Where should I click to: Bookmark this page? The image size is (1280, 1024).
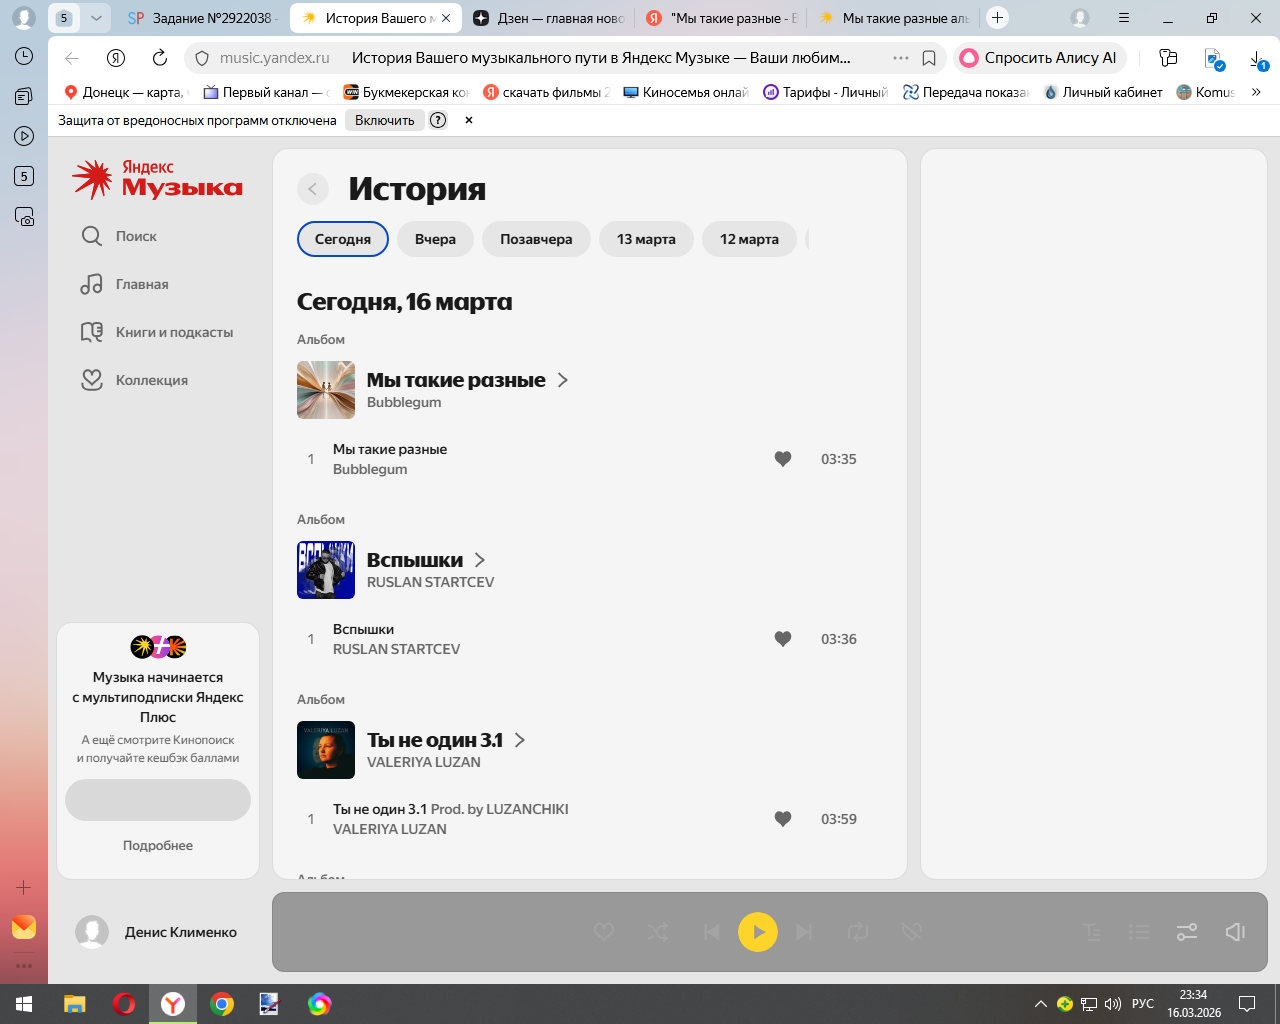pyautogui.click(x=929, y=58)
